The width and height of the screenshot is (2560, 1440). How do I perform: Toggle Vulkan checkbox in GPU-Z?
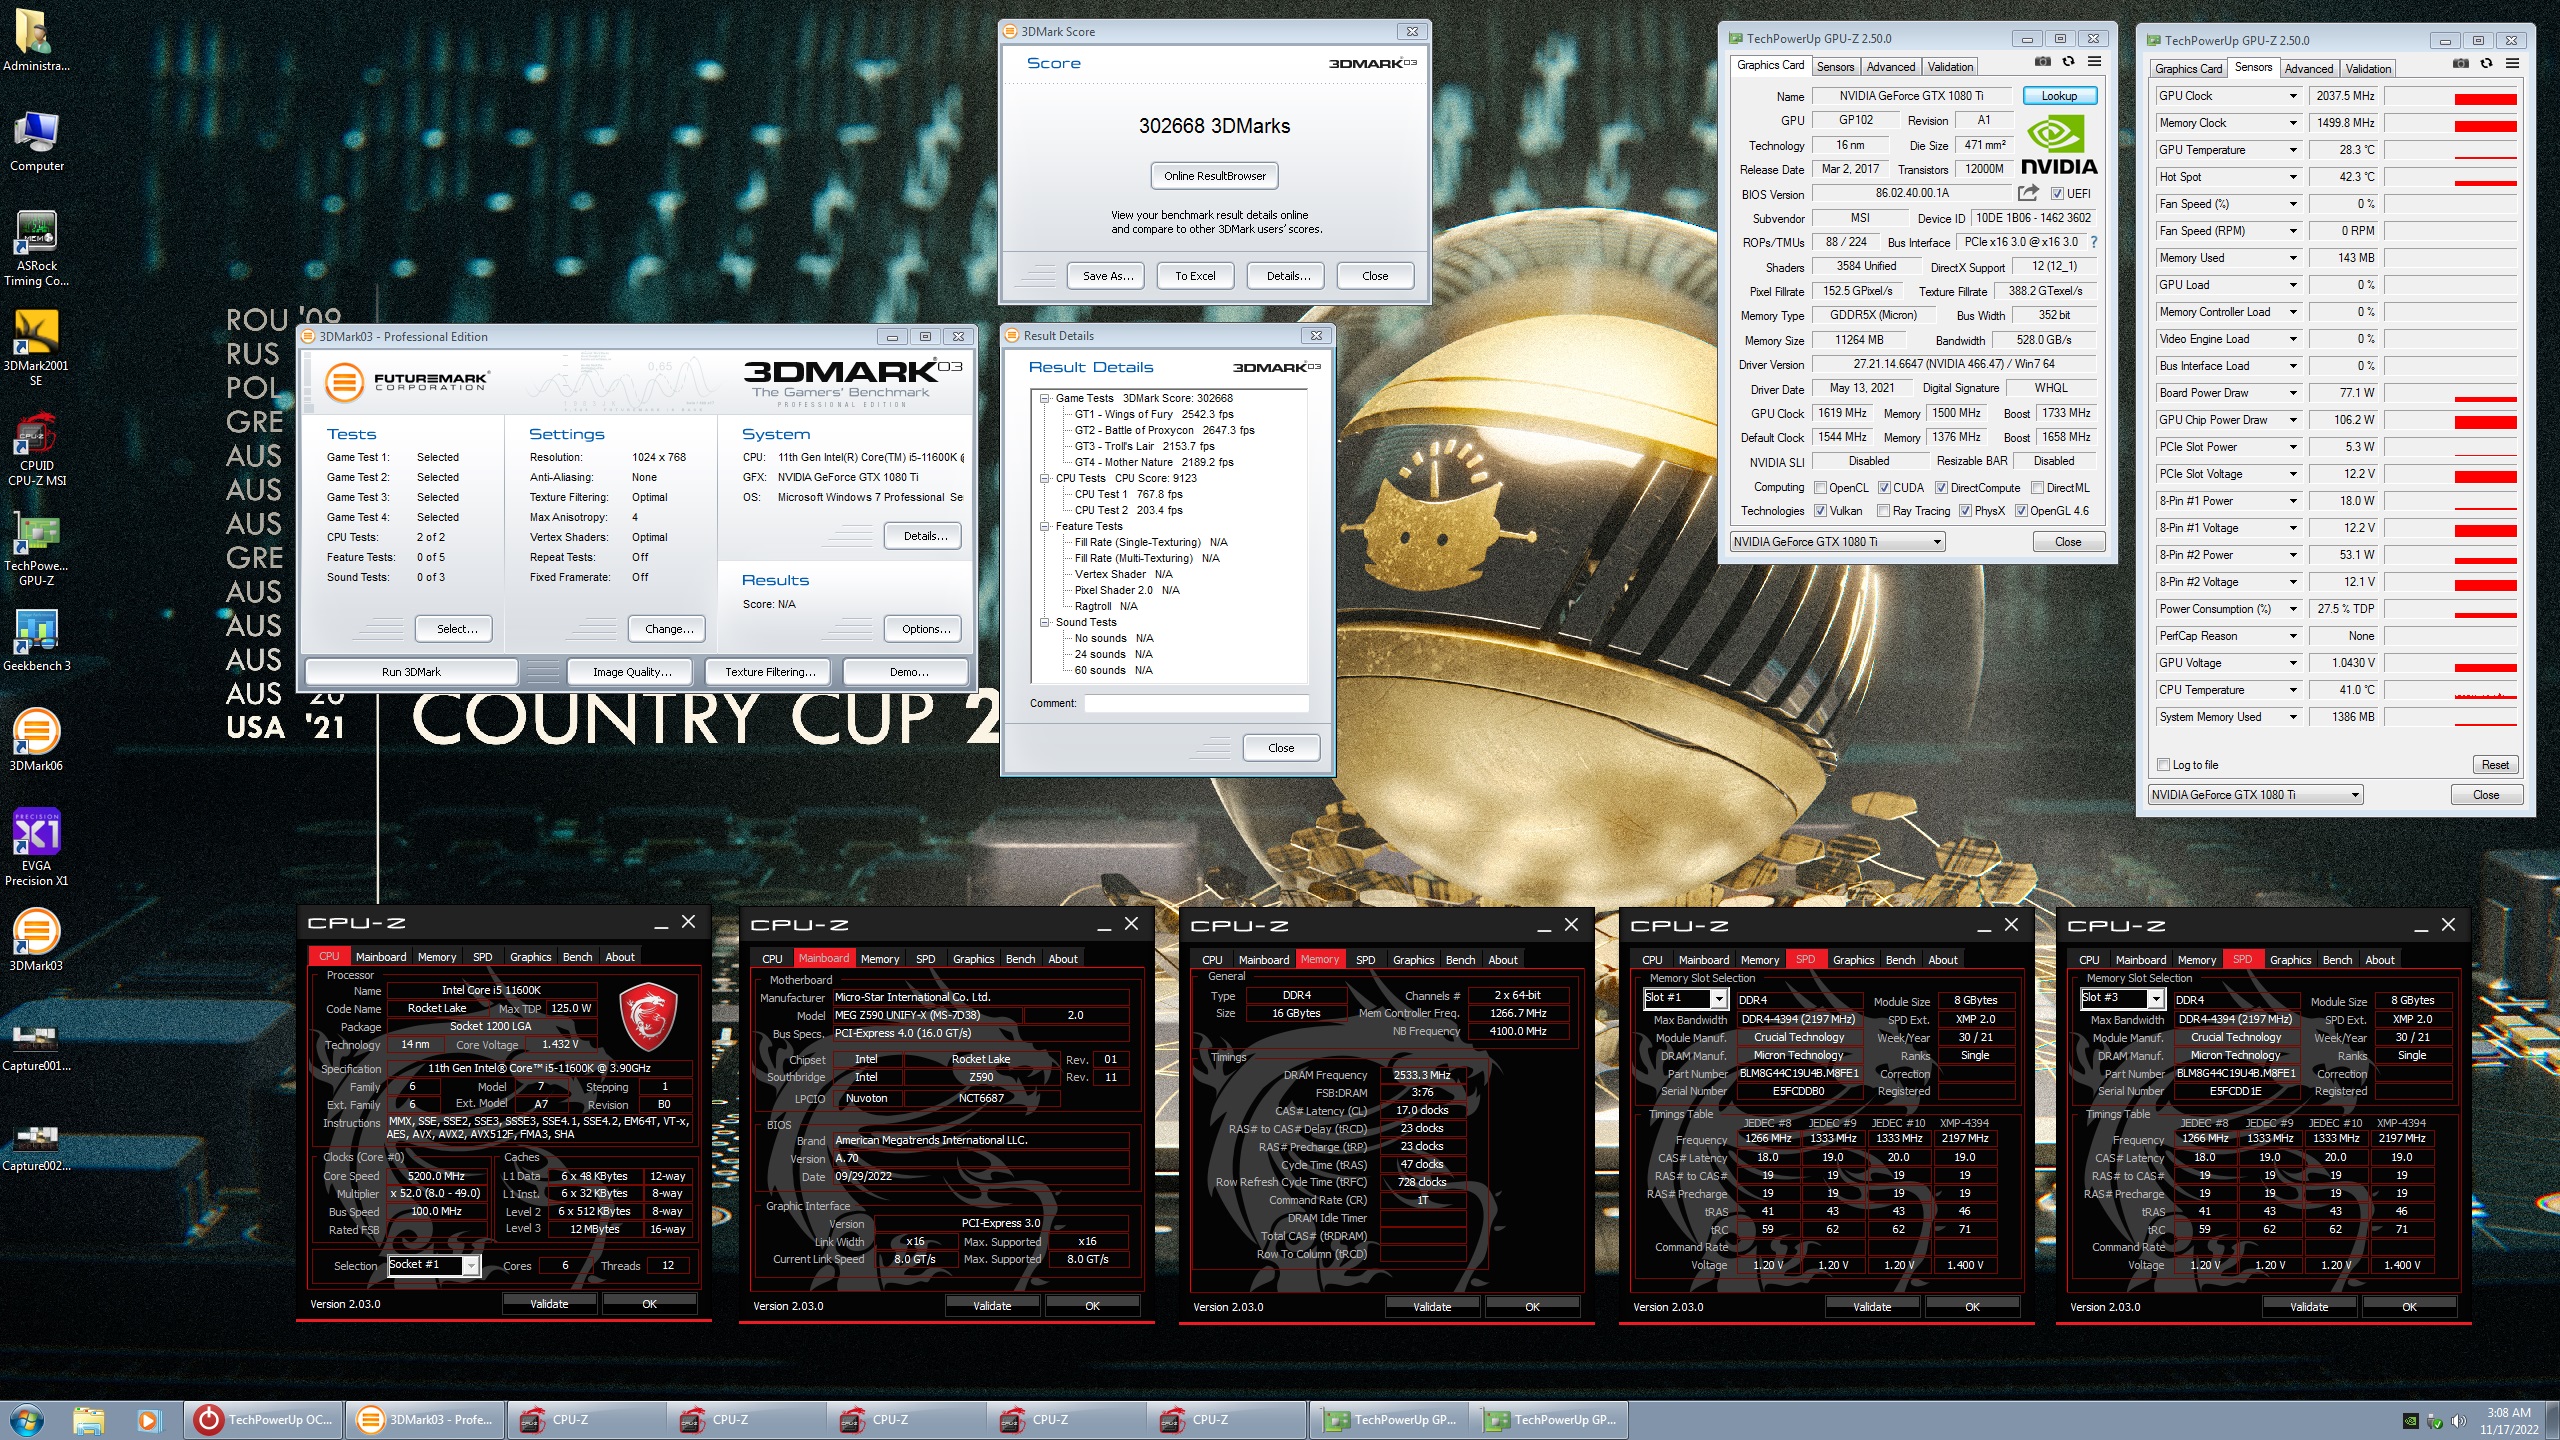pos(1820,511)
